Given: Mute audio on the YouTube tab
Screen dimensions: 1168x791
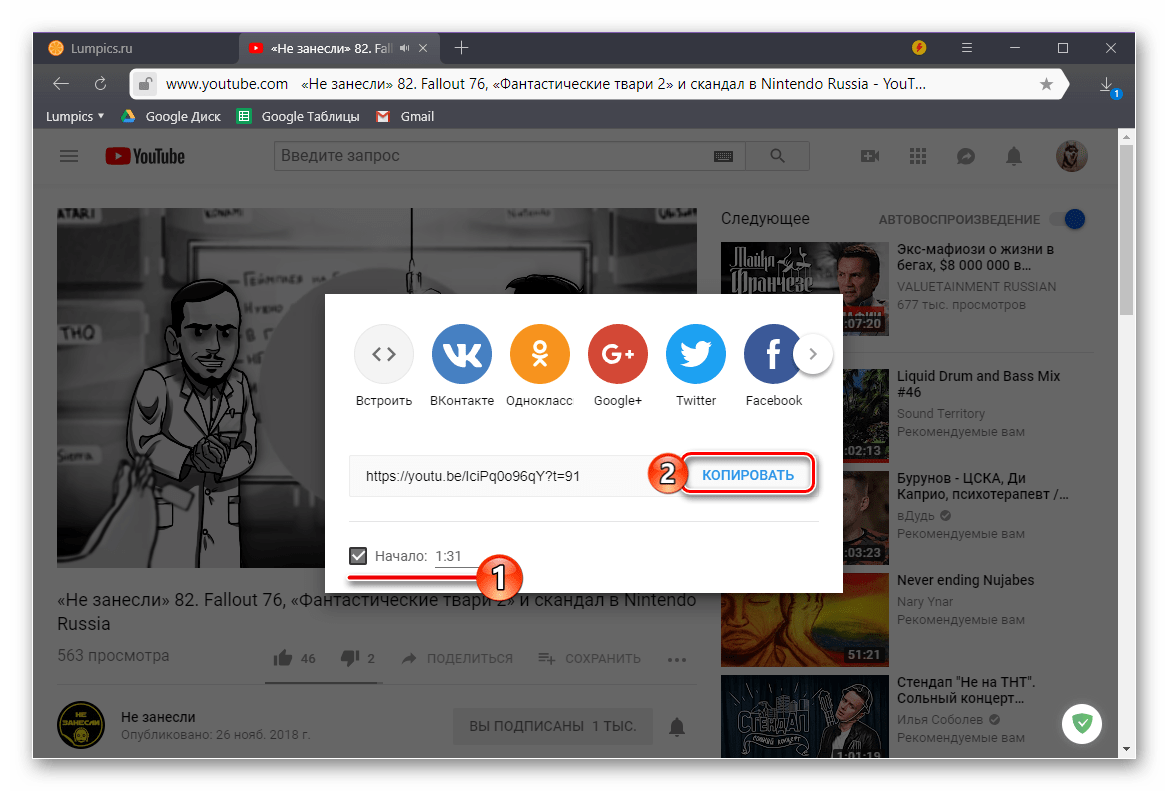Looking at the screenshot, I should pos(405,48).
